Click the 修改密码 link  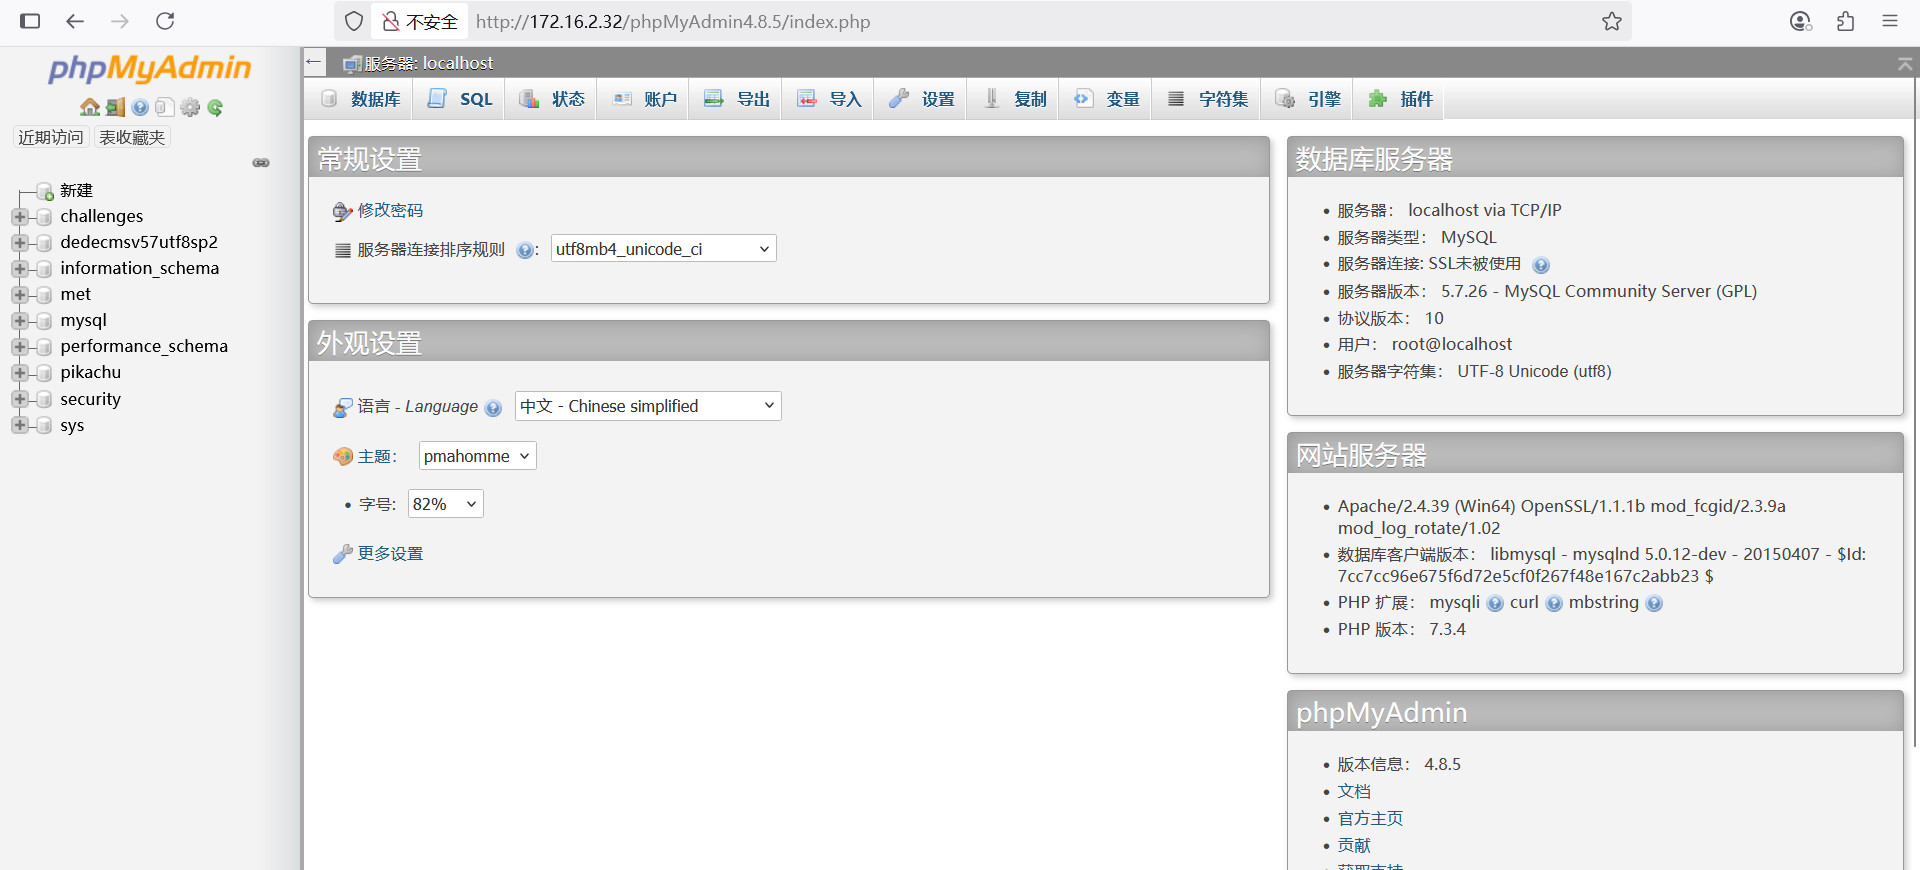tap(390, 211)
